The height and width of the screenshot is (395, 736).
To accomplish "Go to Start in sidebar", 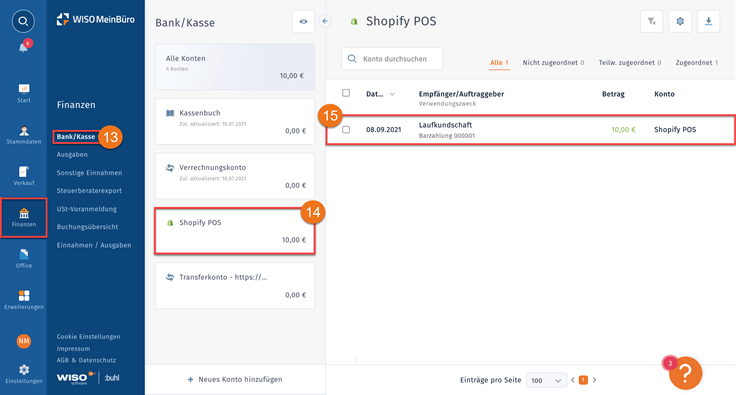I will (x=24, y=93).
